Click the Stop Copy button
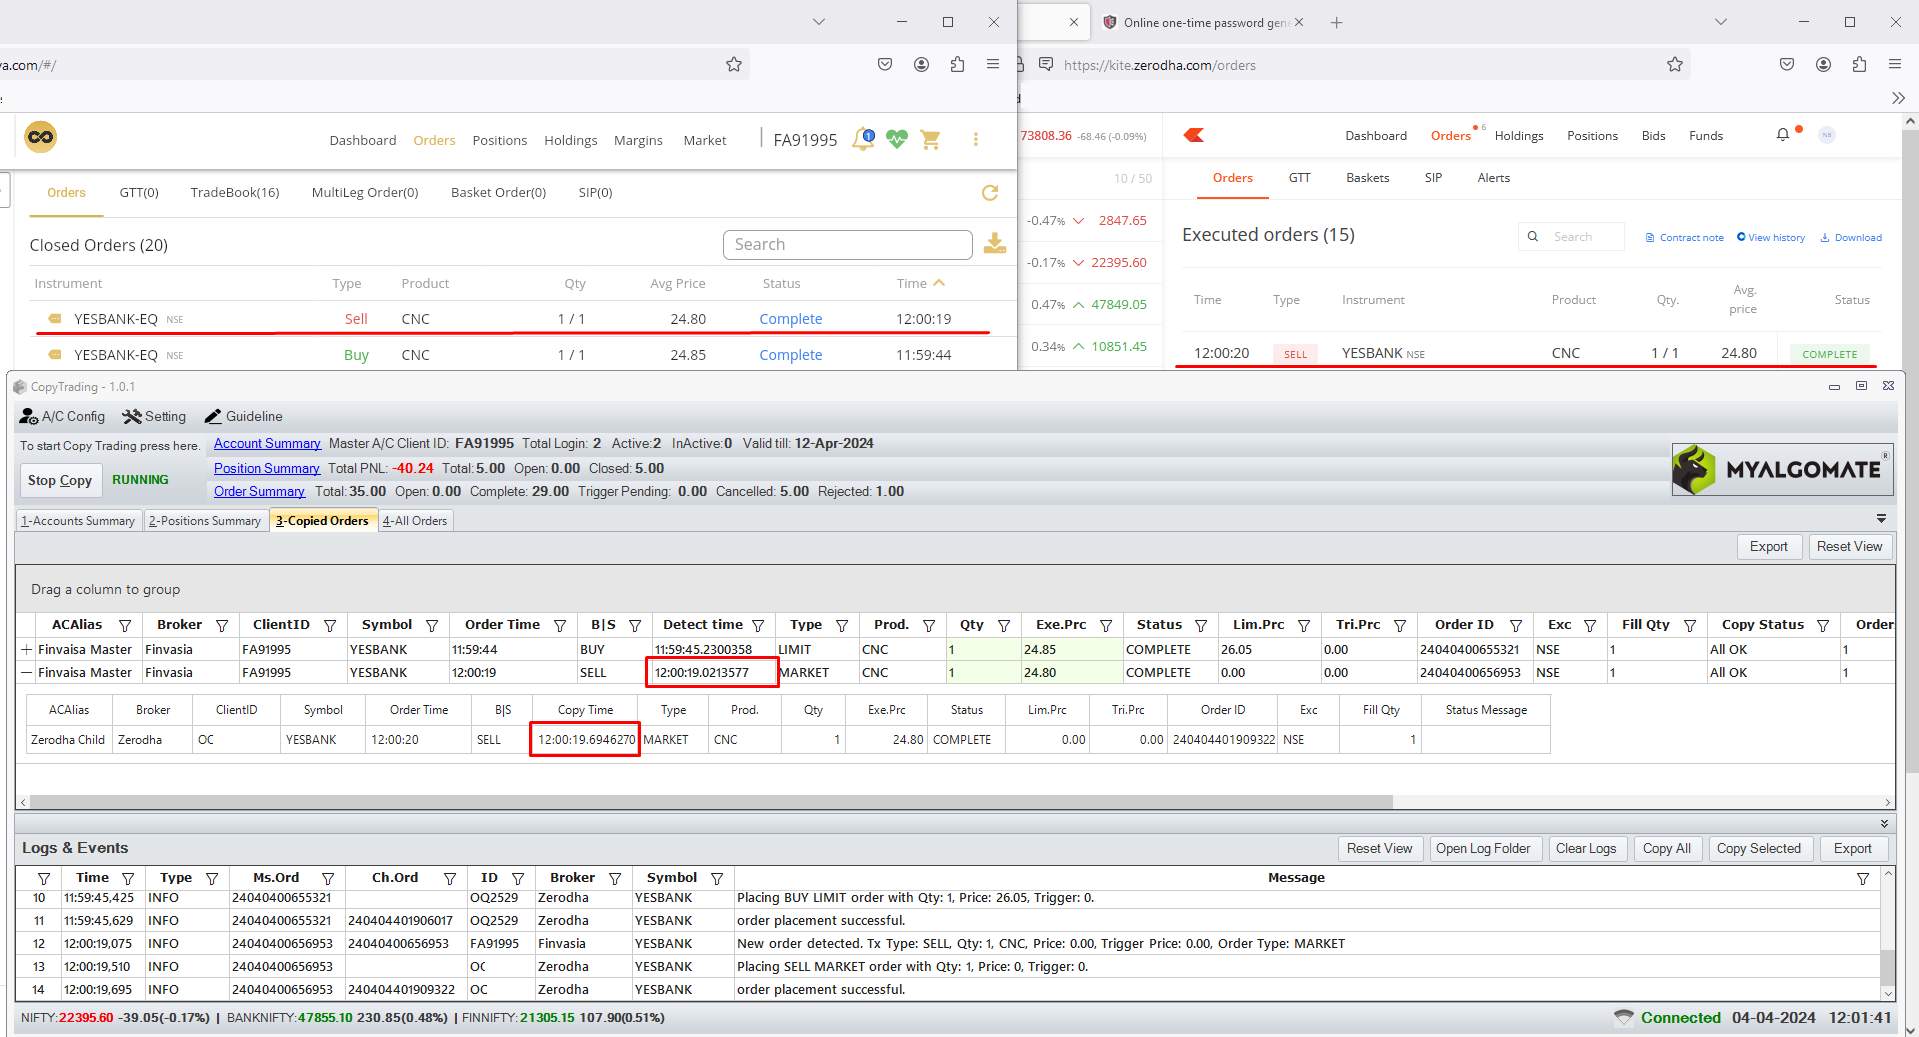This screenshot has height=1037, width=1919. [x=60, y=480]
